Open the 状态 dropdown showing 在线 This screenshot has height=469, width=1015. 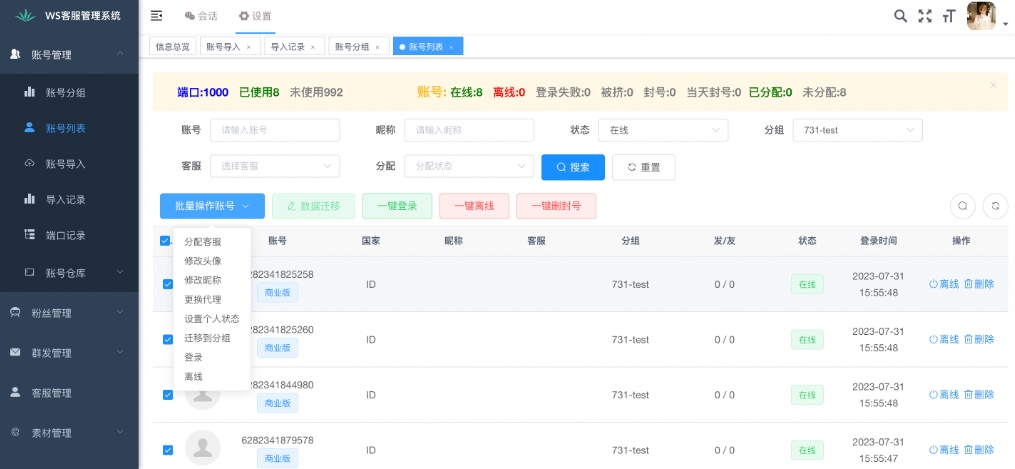[x=662, y=130]
